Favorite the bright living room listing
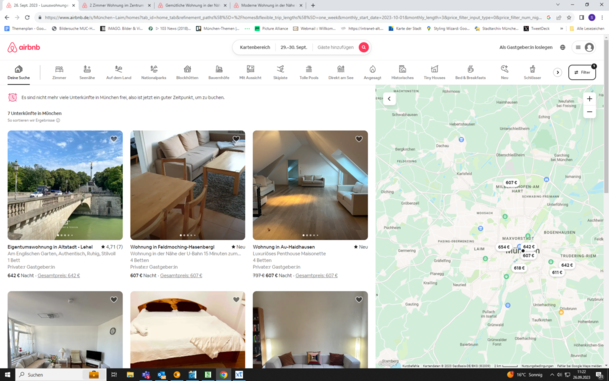609x381 pixels. 114,299
